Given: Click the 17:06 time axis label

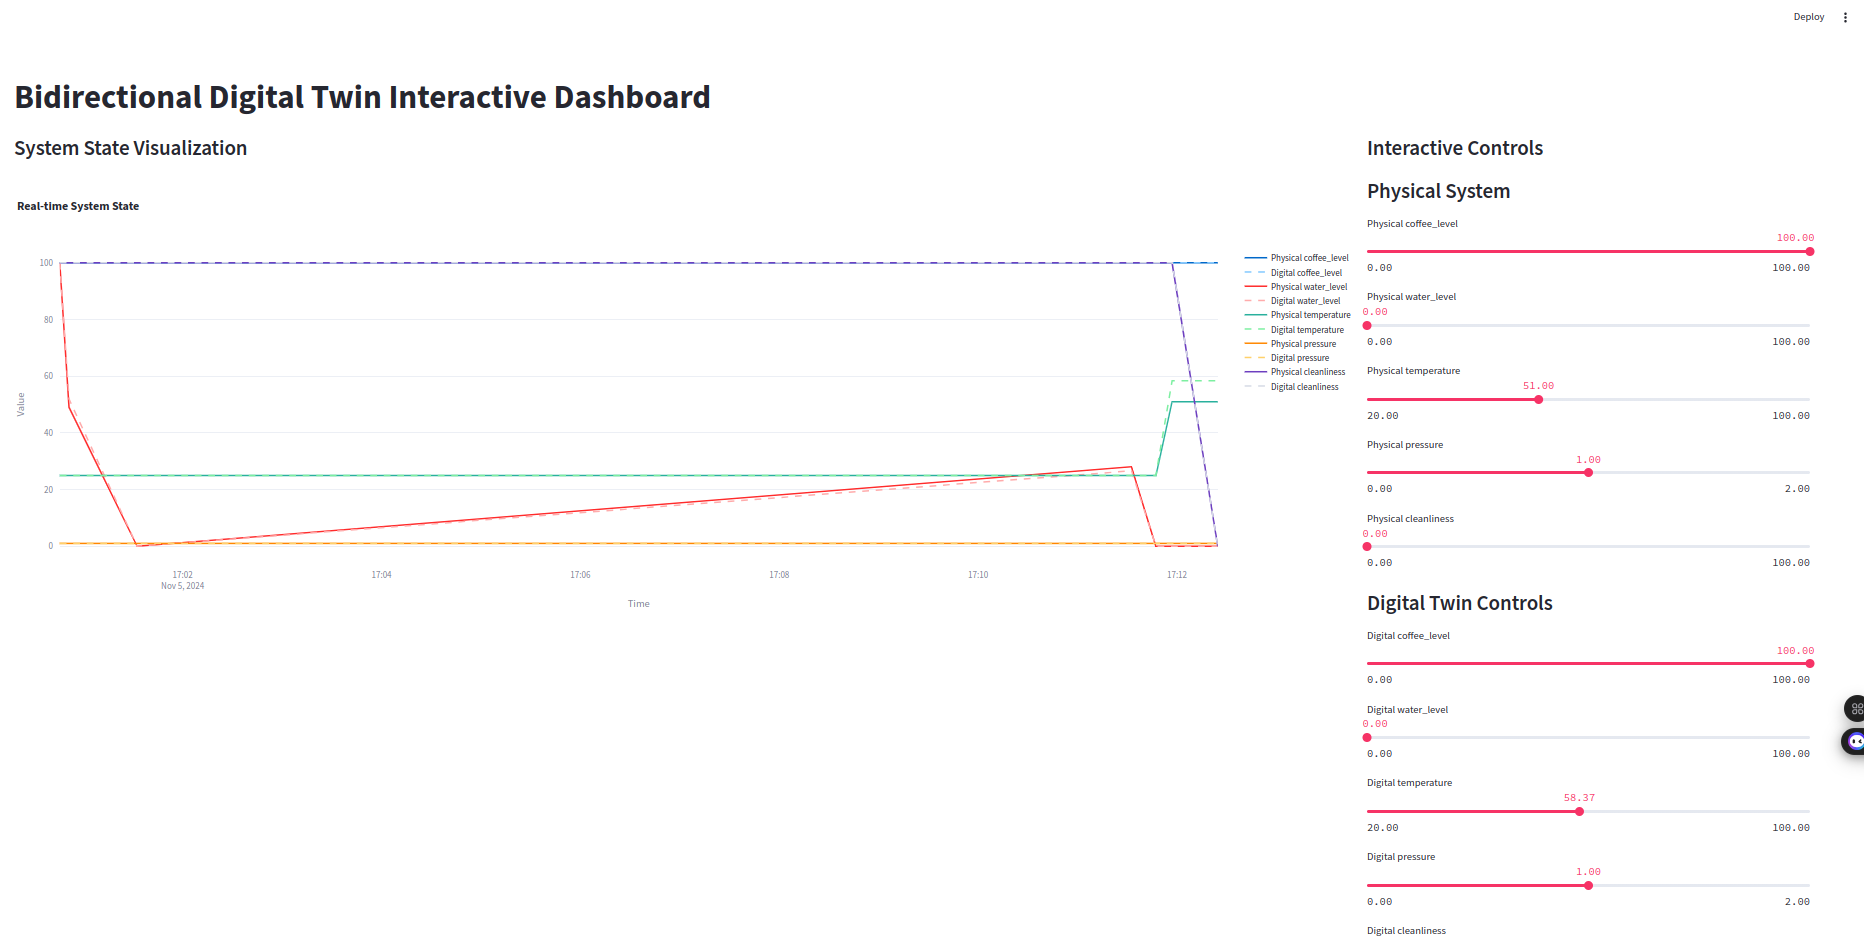Looking at the screenshot, I should (580, 575).
